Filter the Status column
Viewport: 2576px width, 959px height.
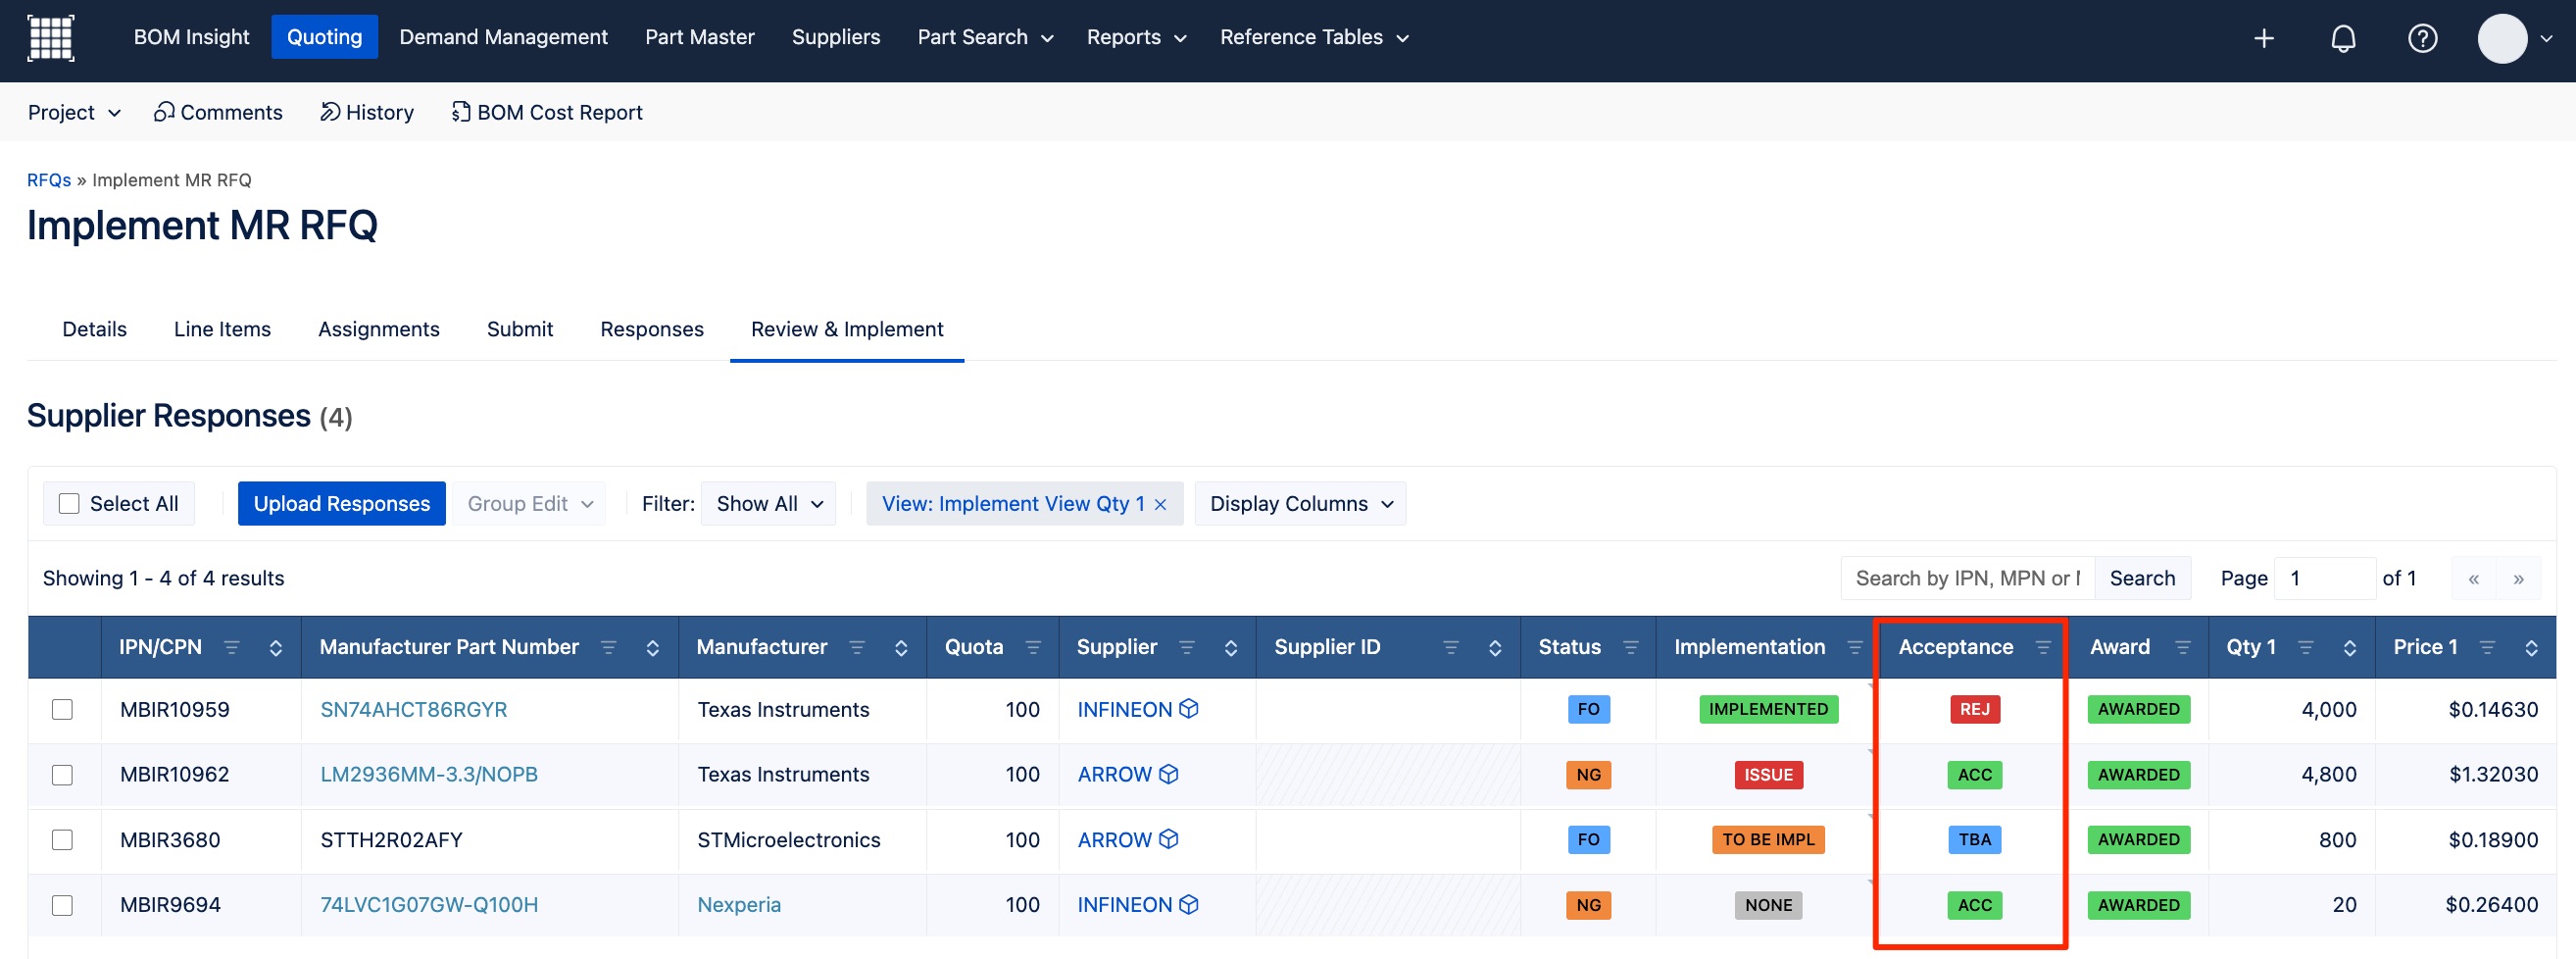tap(1631, 647)
